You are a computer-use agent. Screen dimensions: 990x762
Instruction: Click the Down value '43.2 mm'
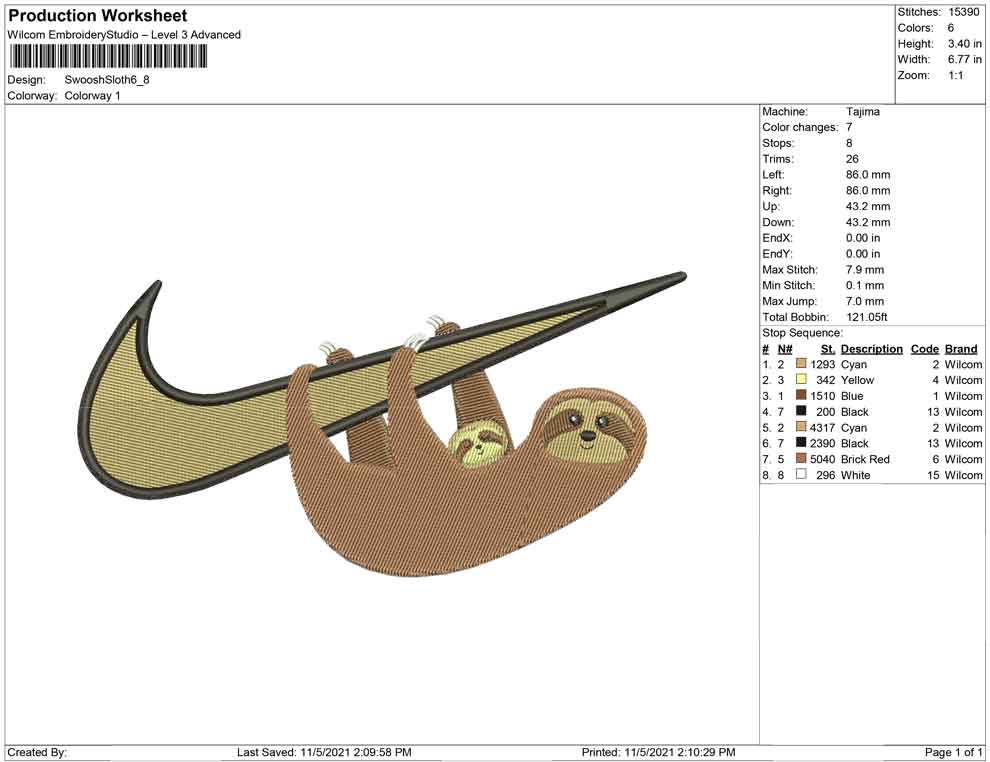868,222
